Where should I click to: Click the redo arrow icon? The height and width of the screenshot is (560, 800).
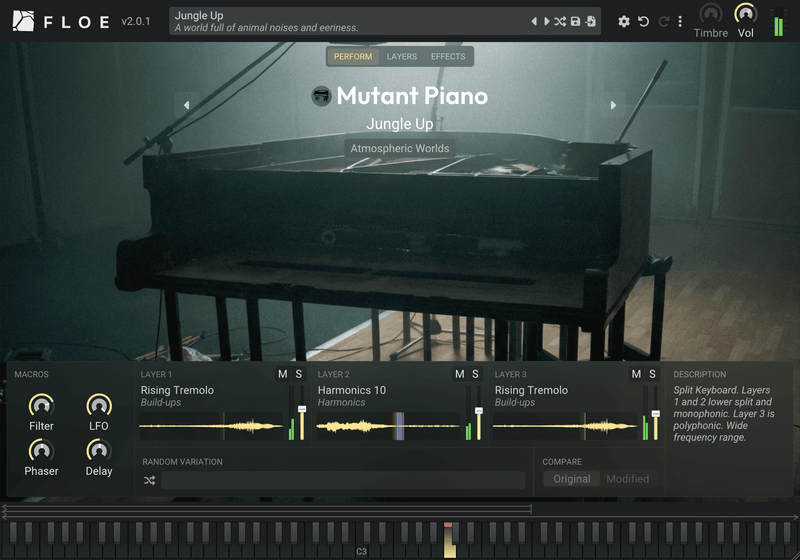point(663,21)
